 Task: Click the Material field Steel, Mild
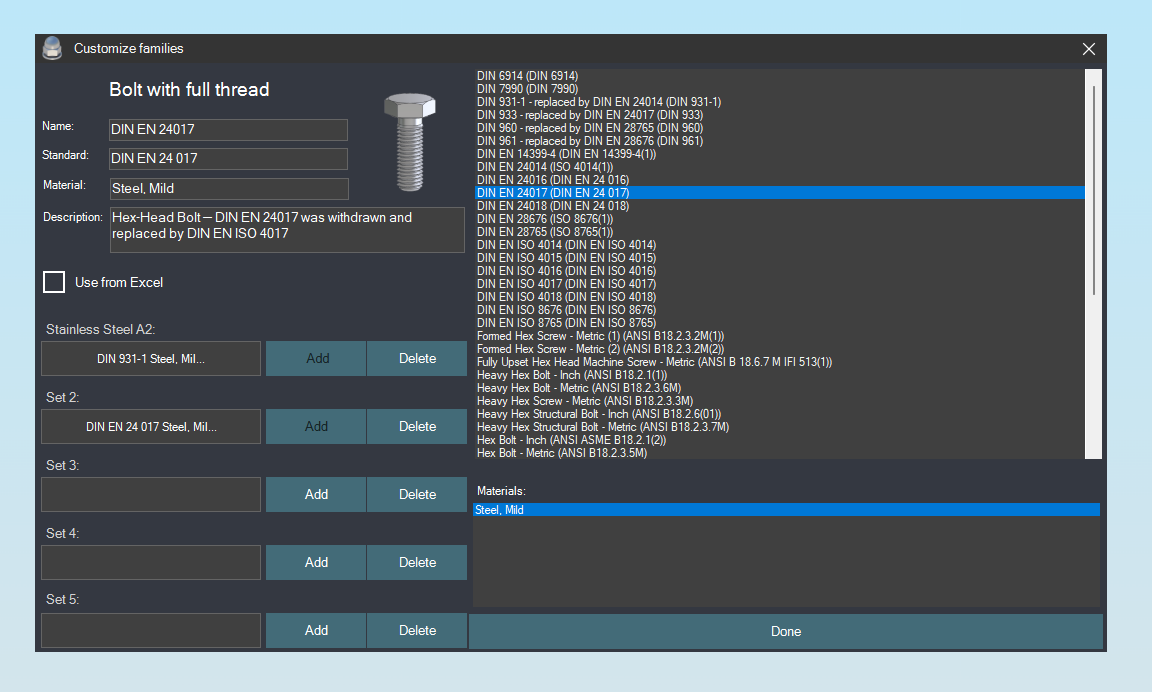pos(228,188)
